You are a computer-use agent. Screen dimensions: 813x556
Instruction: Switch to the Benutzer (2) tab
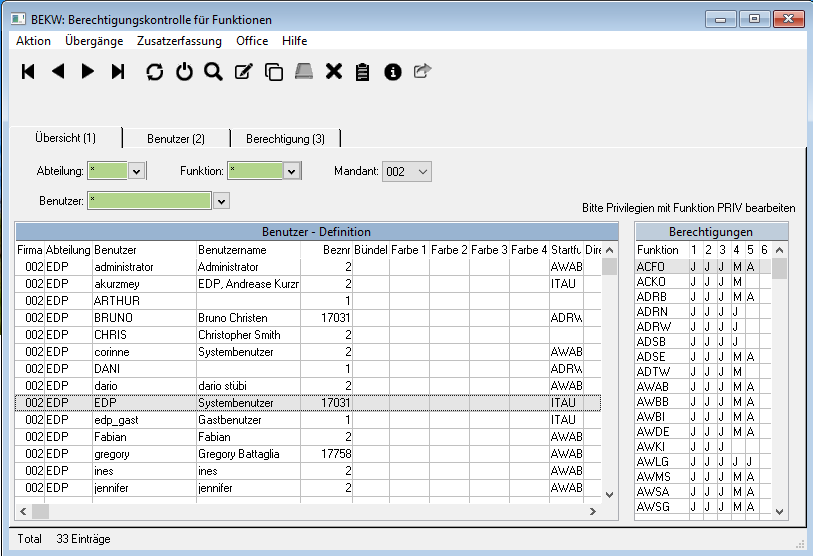(176, 138)
